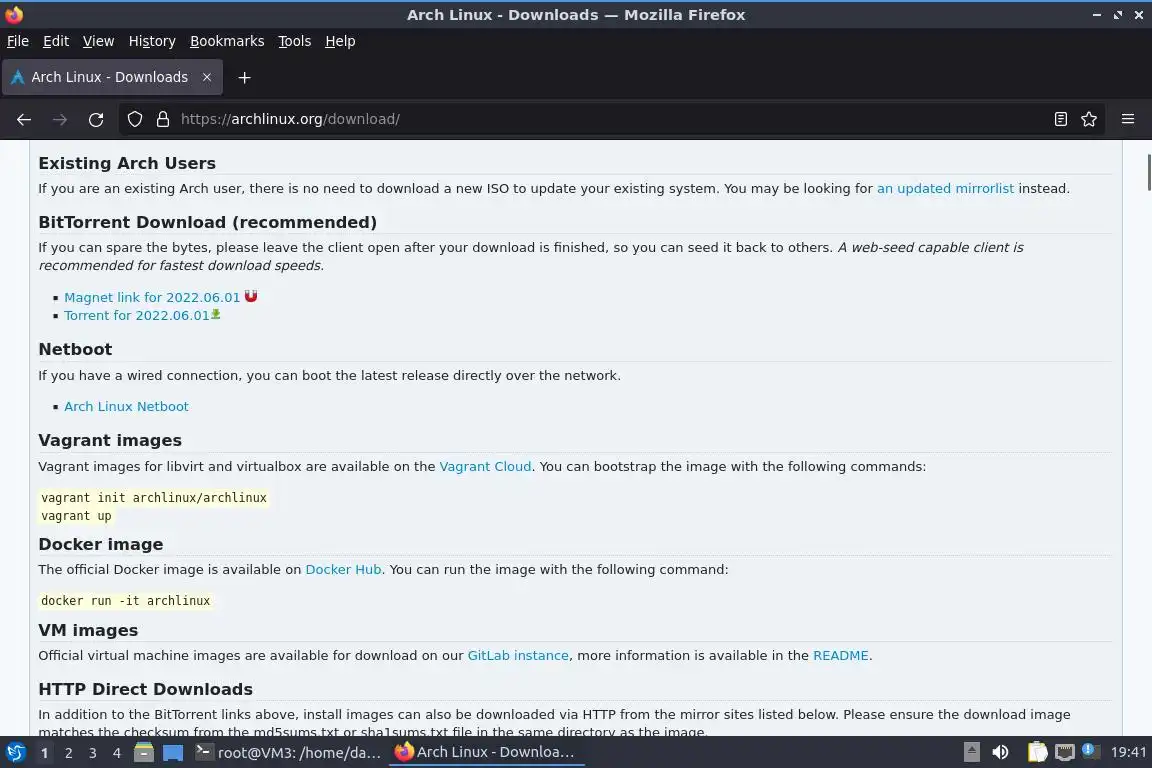Screen dimensions: 1152x768
Task: Follow the 'an updated mirrorlist' link
Action: (945, 188)
